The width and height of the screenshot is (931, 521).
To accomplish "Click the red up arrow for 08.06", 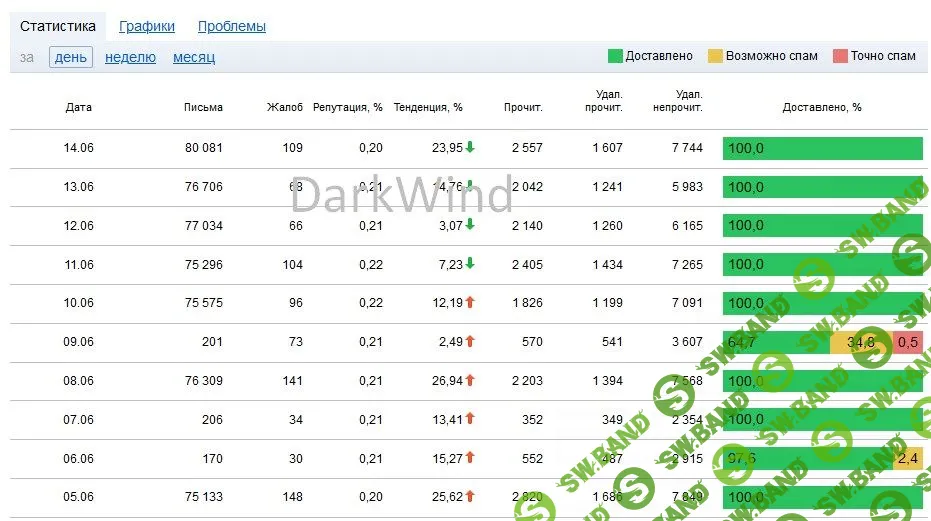I will tap(470, 381).
